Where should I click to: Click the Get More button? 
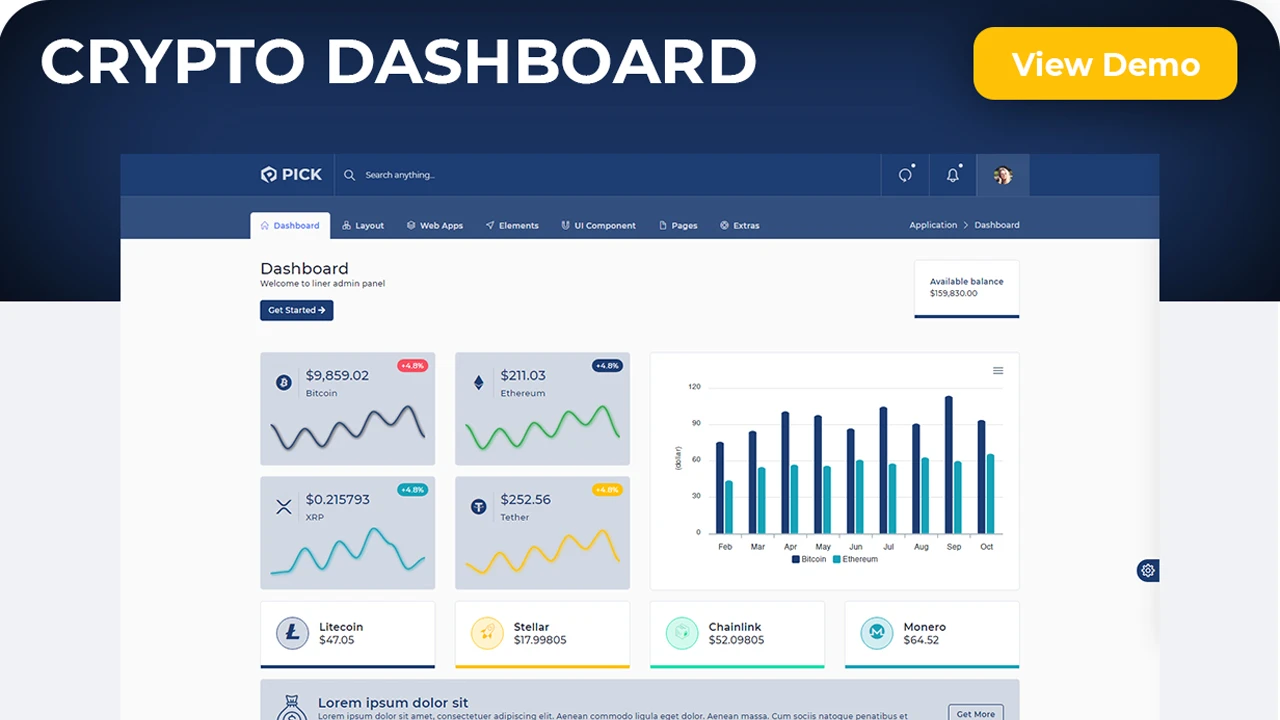click(x=976, y=713)
